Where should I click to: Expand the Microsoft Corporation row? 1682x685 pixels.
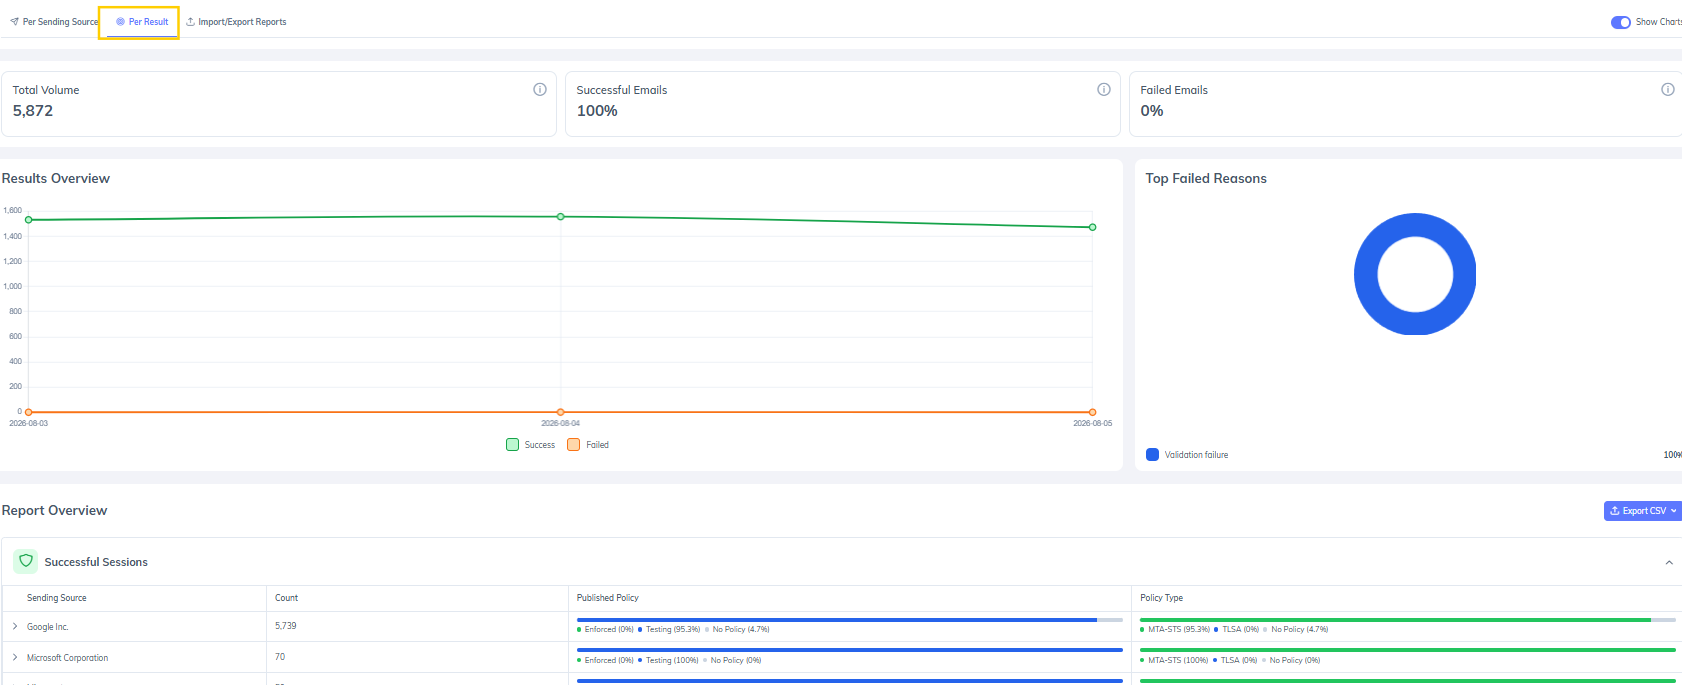click(x=15, y=657)
